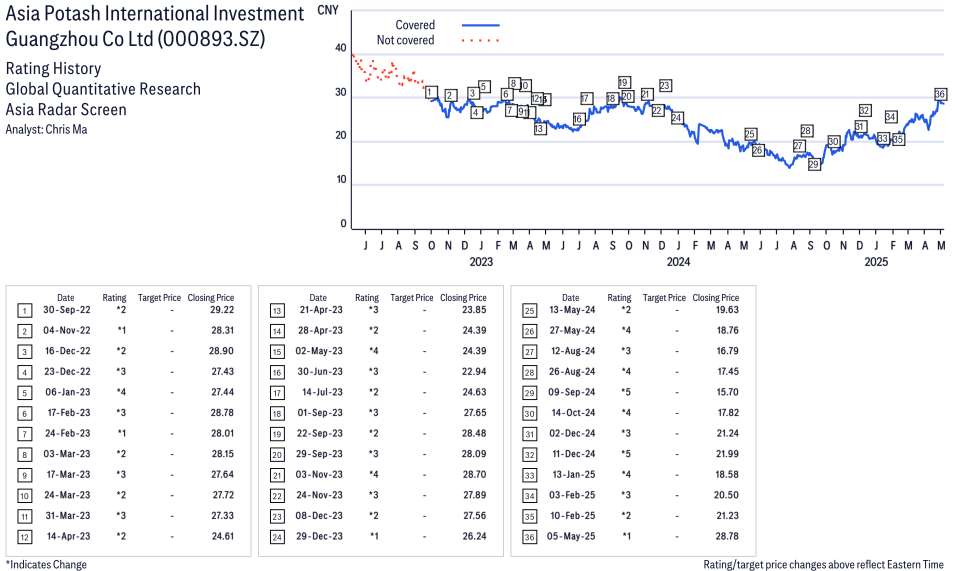955x571 pixels.
Task: Click the red dotted Not covered legend line
Action: click(x=481, y=41)
